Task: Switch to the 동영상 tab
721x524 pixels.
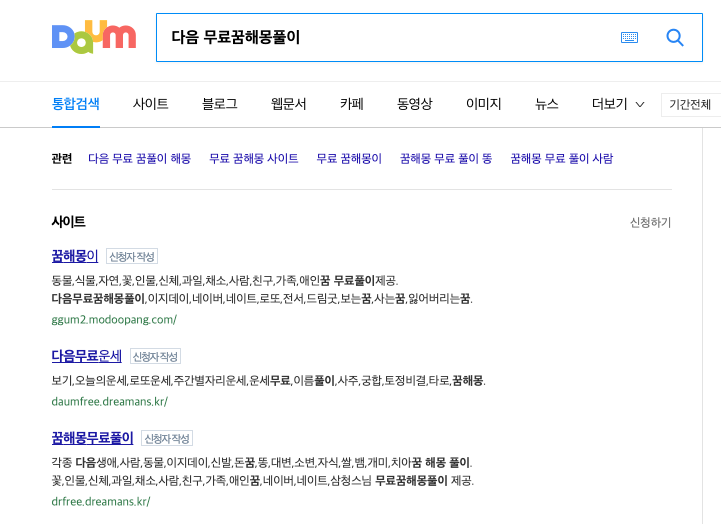Action: tap(414, 104)
